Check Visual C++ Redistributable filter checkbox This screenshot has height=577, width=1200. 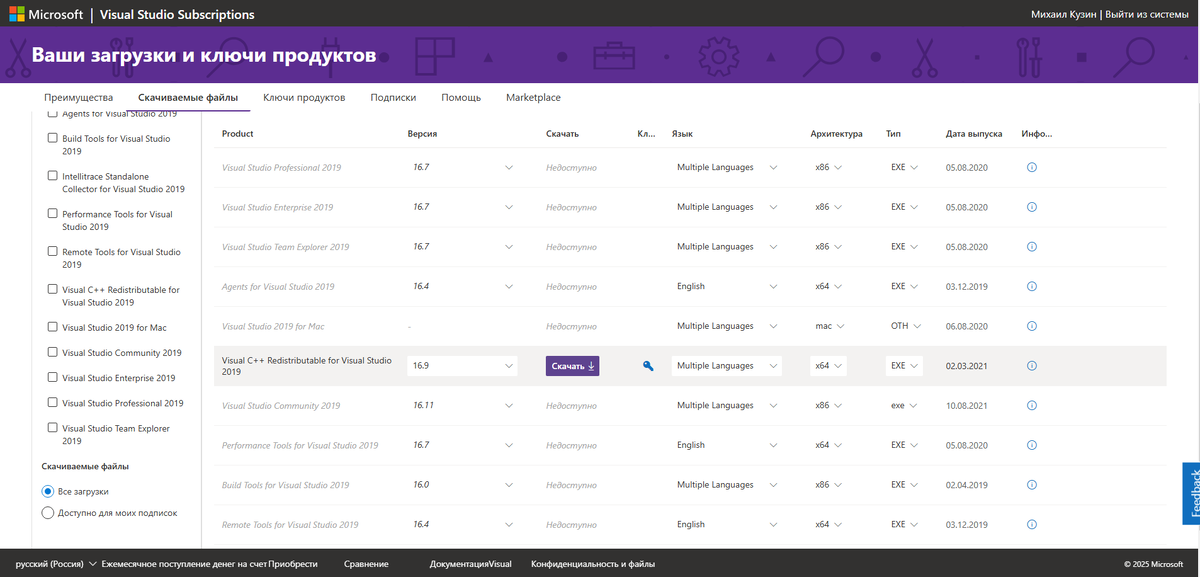(52, 289)
